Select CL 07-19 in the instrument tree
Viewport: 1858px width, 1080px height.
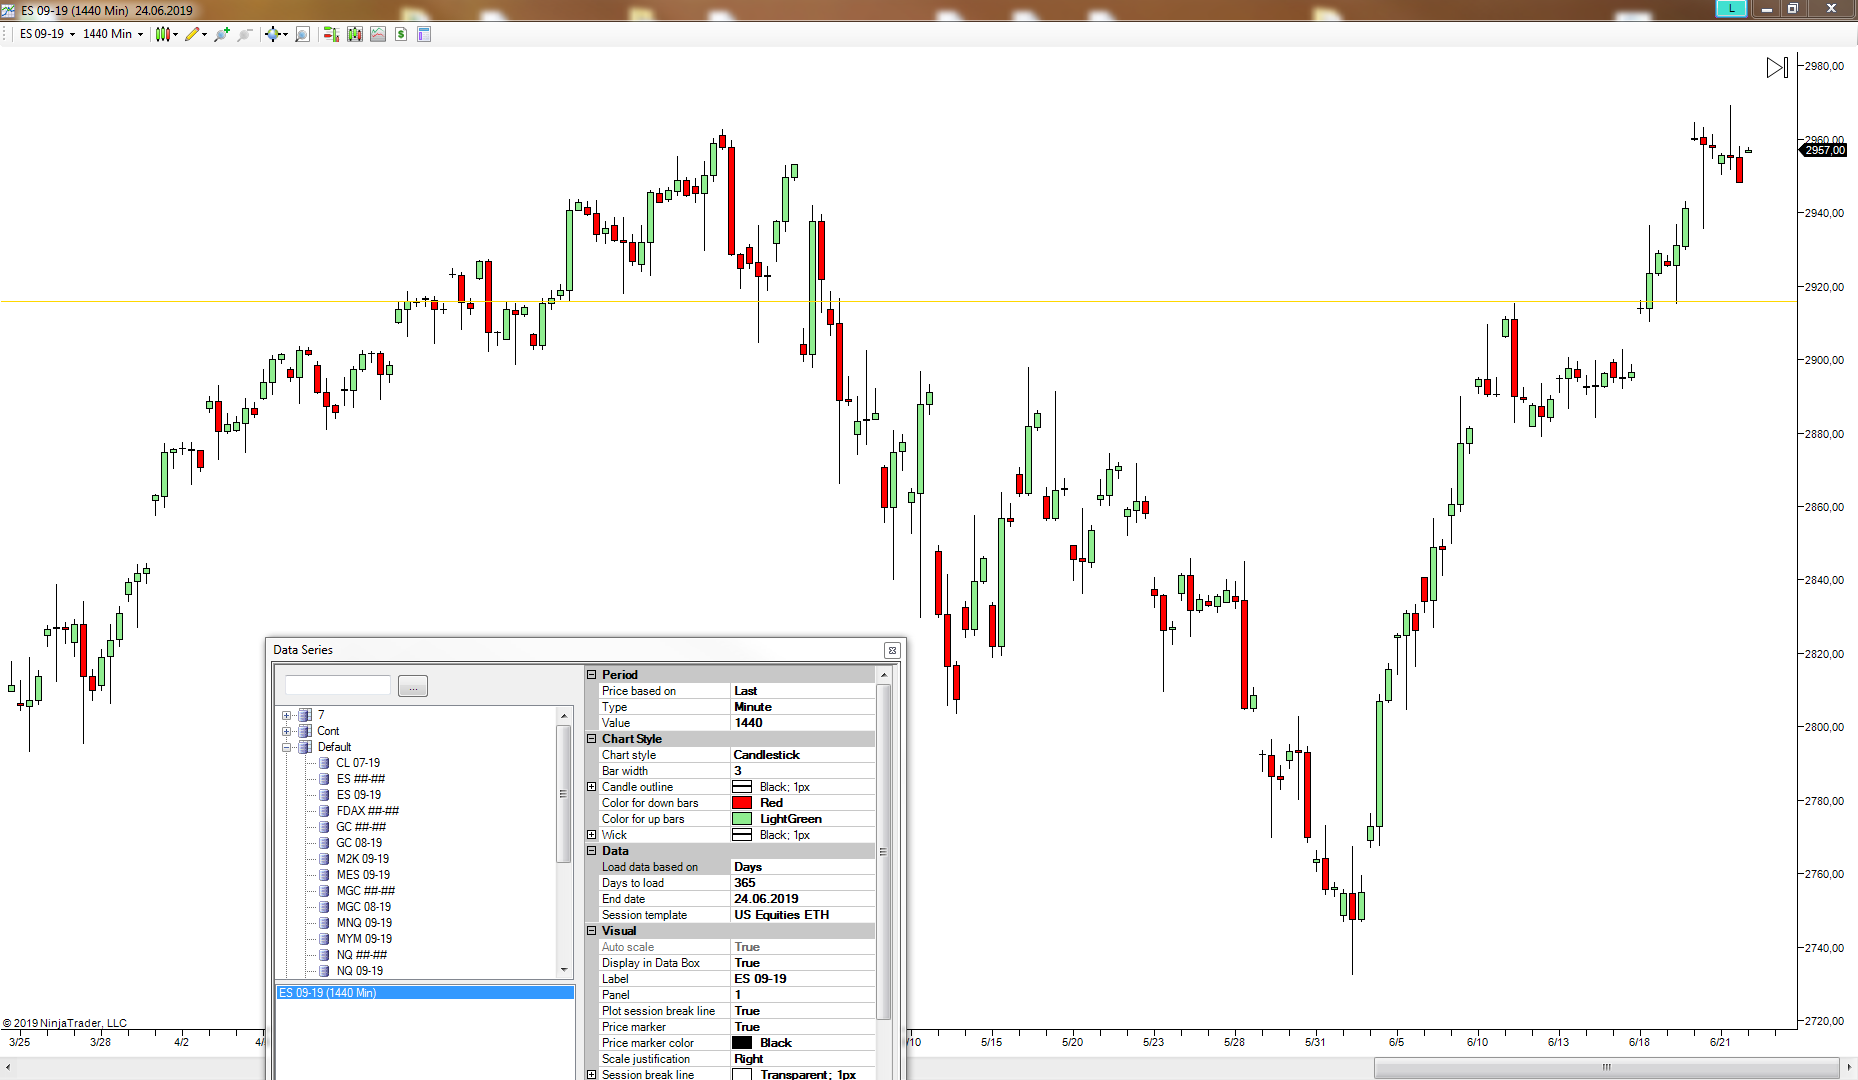pyautogui.click(x=358, y=763)
